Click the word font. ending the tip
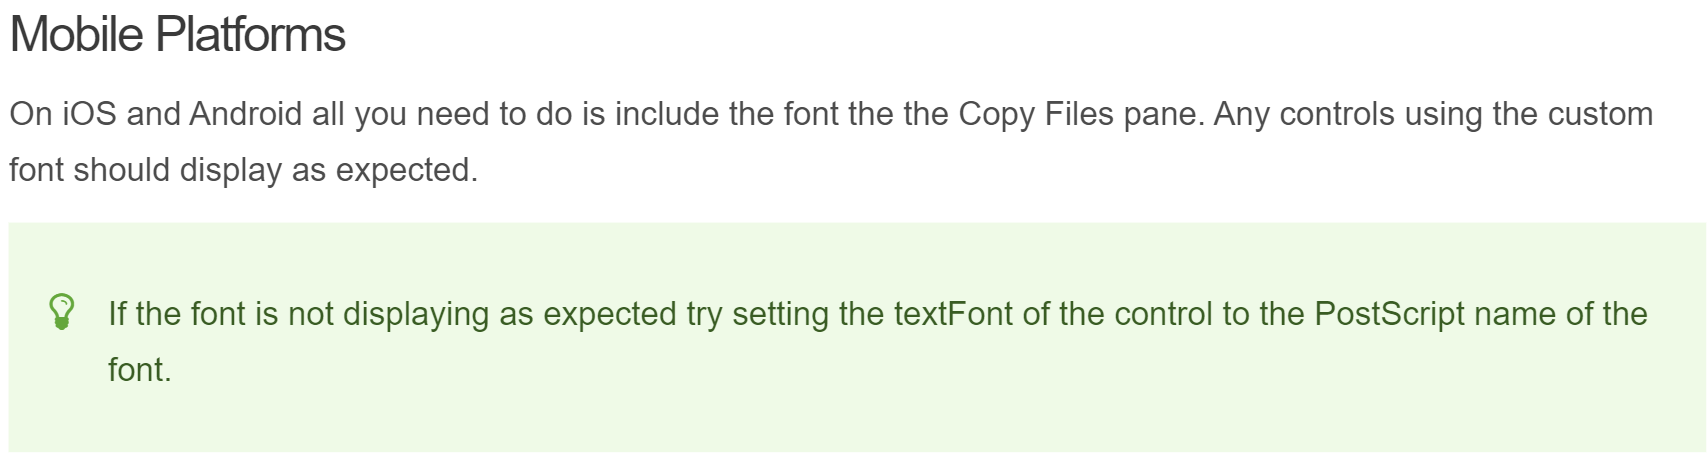Image resolution: width=1707 pixels, height=457 pixels. pos(140,370)
